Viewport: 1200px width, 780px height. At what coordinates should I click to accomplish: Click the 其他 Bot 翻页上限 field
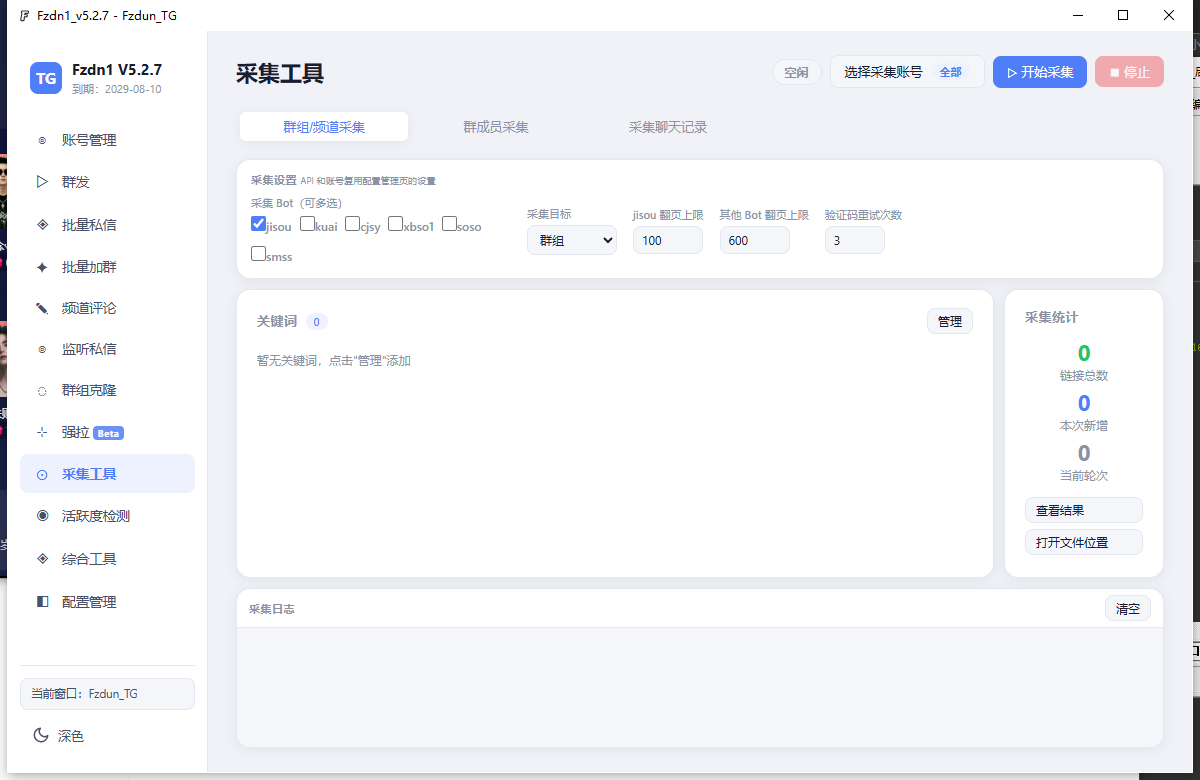point(755,240)
